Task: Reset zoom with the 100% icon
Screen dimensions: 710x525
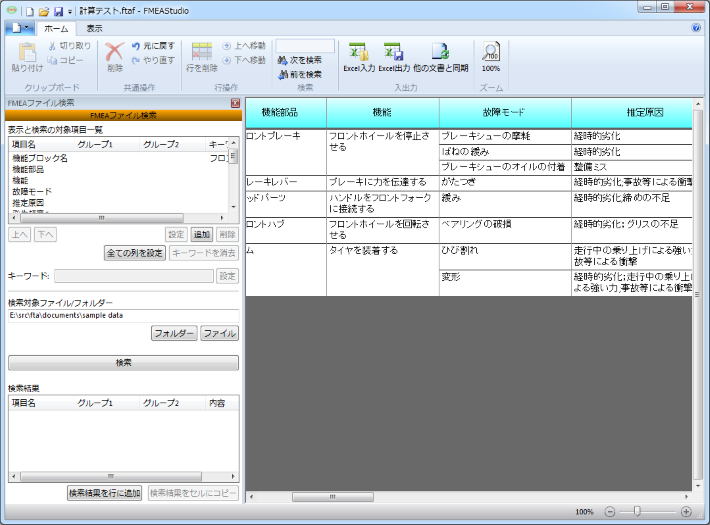Action: tap(491, 52)
